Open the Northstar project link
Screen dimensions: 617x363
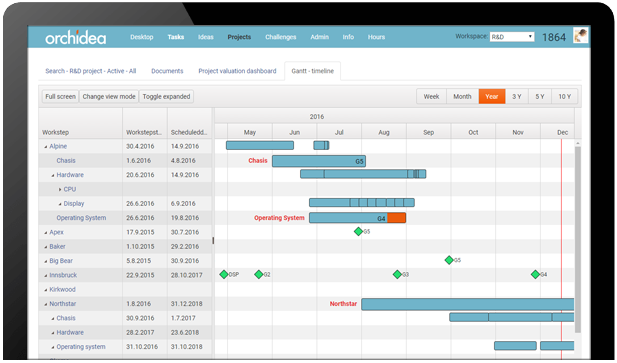(63, 304)
